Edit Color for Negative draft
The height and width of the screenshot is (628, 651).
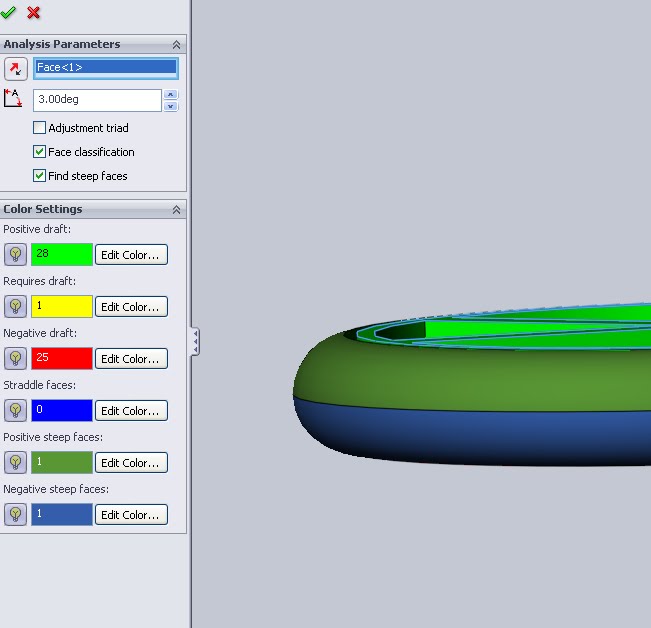click(131, 358)
